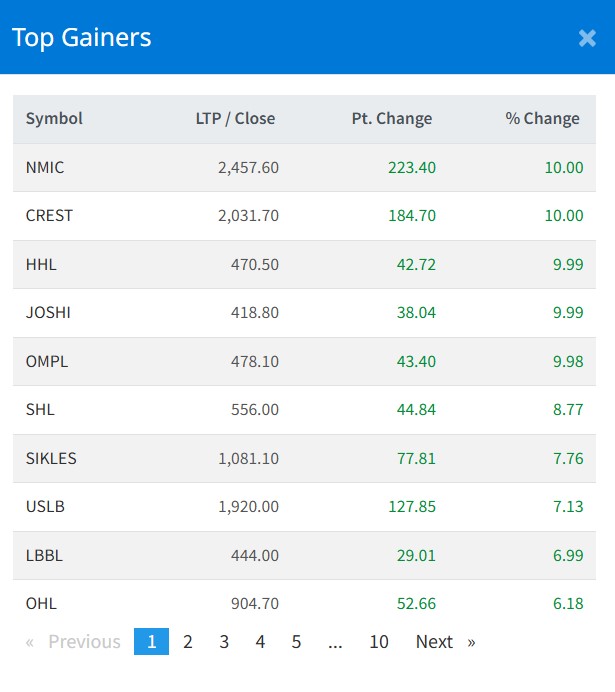Screen dimensions: 615x692
Task: Click the Next page link
Action: tap(445, 642)
